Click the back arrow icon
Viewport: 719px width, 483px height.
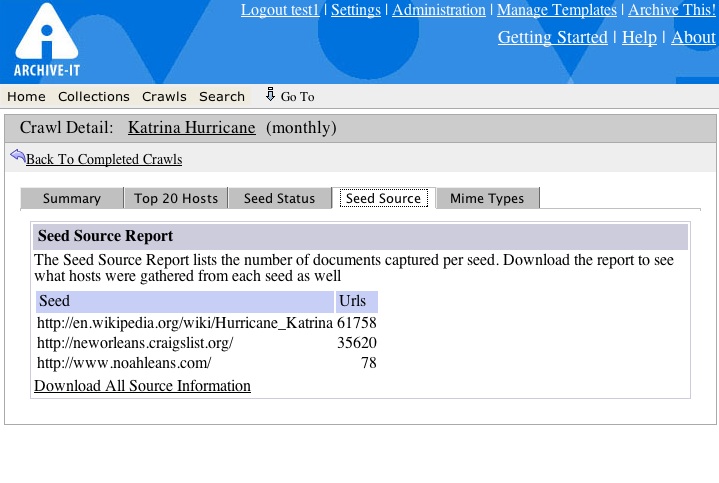click(x=17, y=157)
